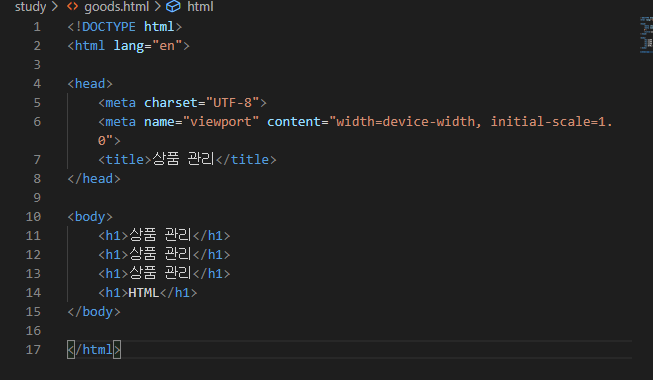The image size is (653, 380).
Task: Click the cube symbol icon beside html
Action: (x=173, y=7)
